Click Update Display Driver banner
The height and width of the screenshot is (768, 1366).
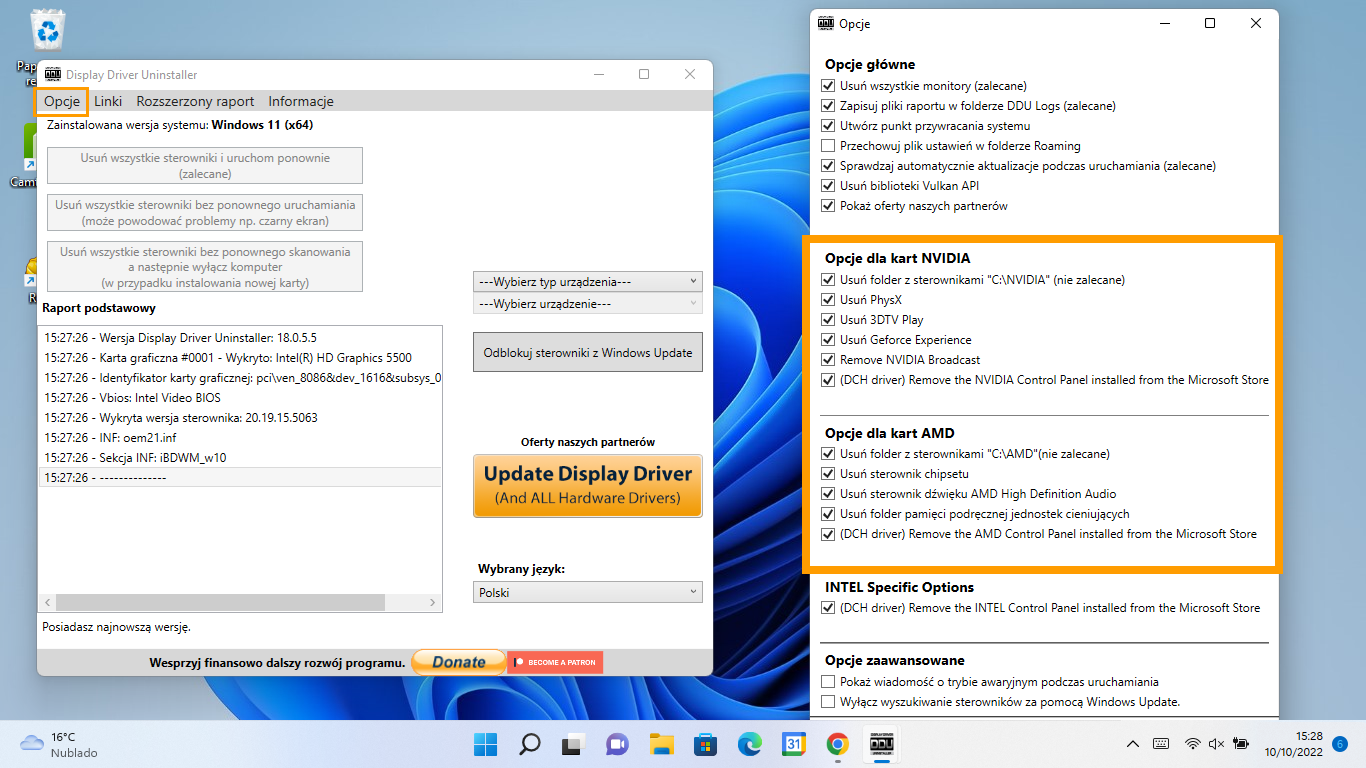point(588,486)
